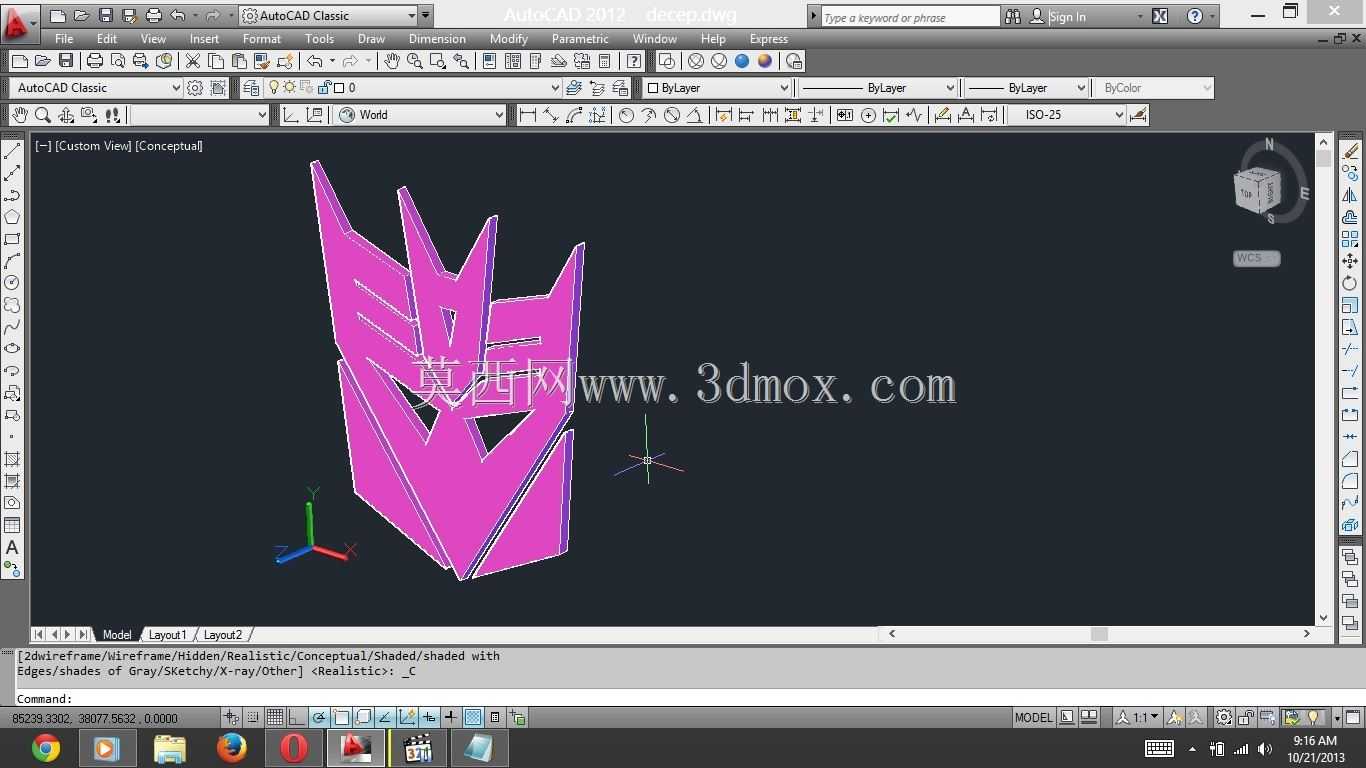Click the Workspace Settings gear icon
Image resolution: width=1366 pixels, height=768 pixels.
(195, 88)
